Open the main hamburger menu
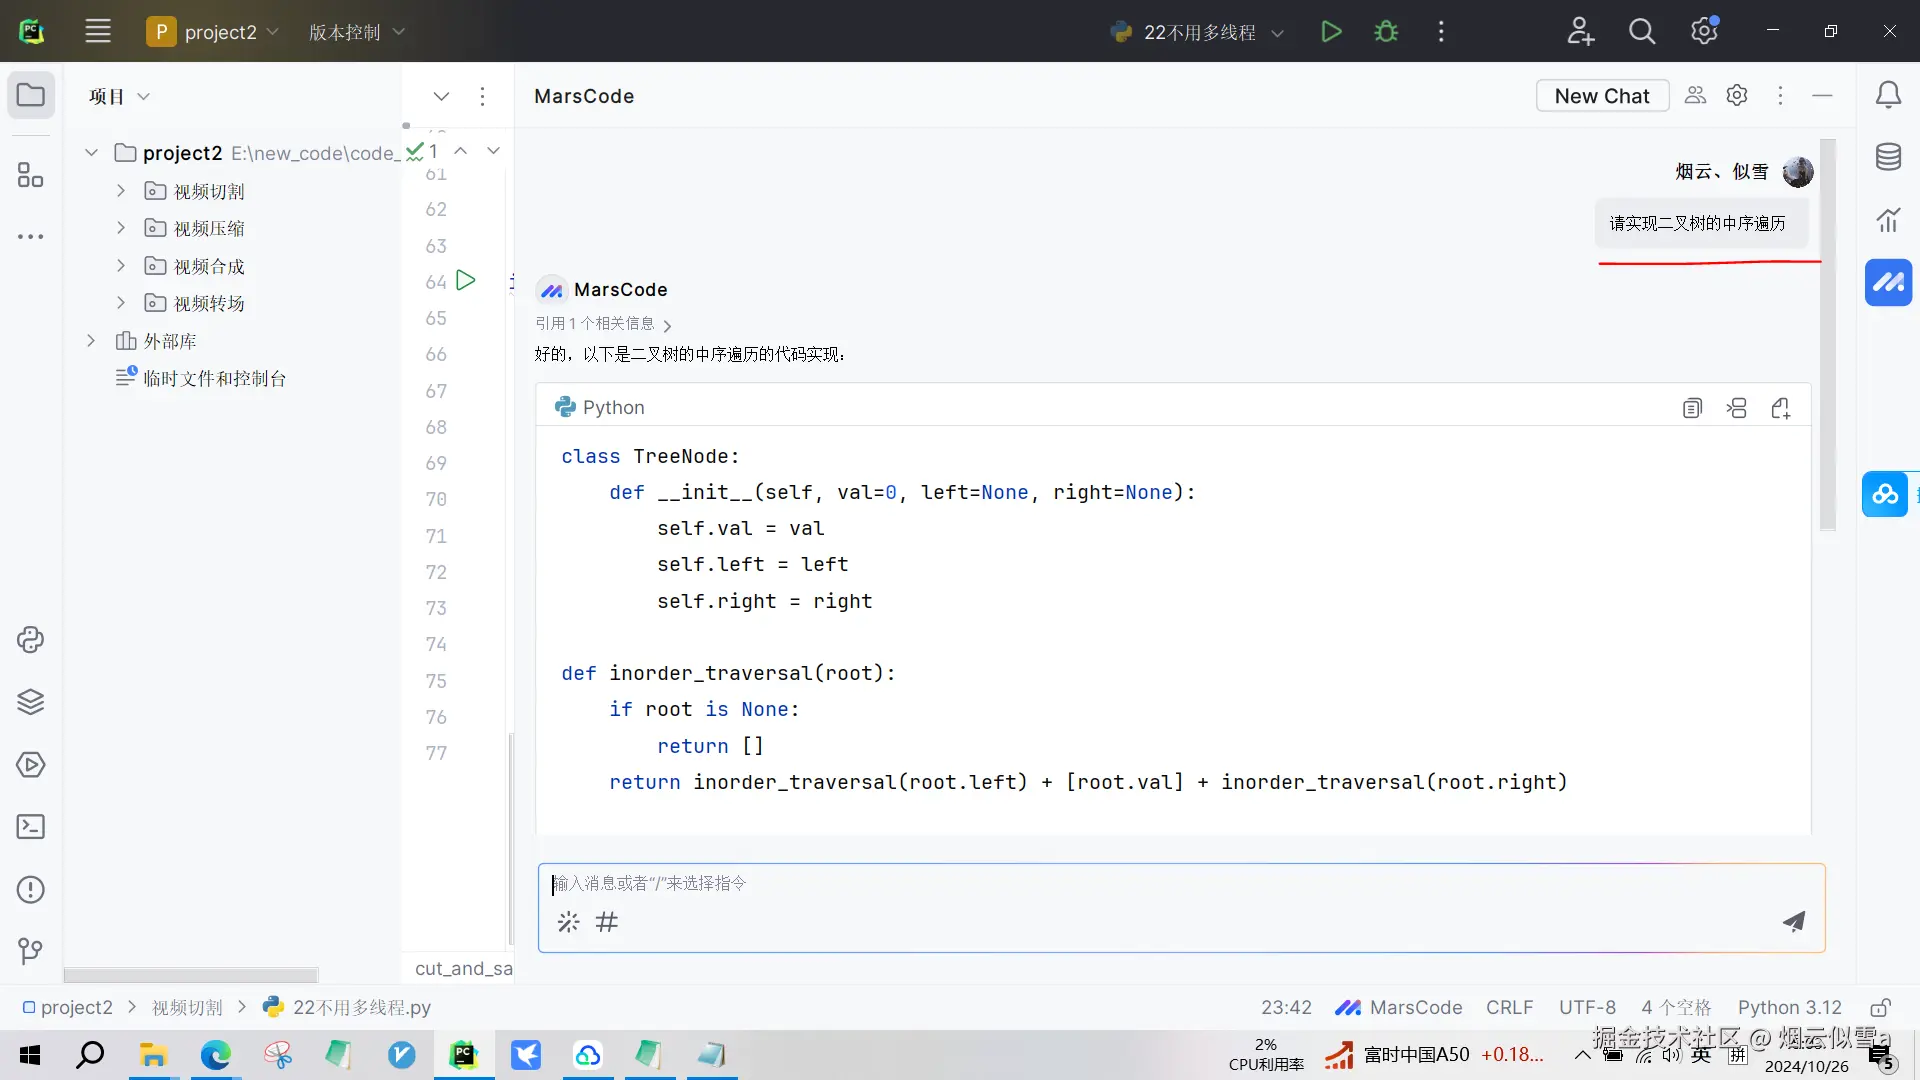The image size is (1920, 1080). click(x=98, y=32)
